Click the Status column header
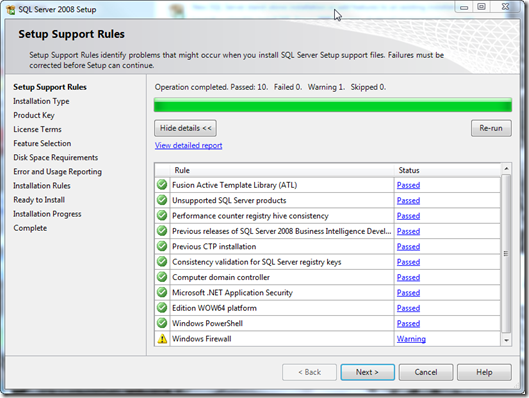 pos(447,170)
